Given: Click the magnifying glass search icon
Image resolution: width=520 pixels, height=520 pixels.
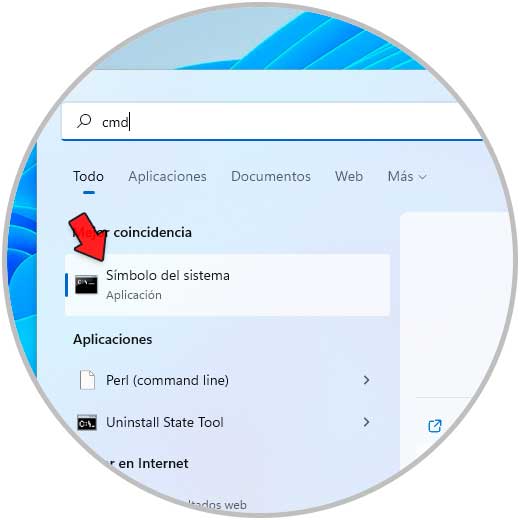Looking at the screenshot, I should coord(84,121).
